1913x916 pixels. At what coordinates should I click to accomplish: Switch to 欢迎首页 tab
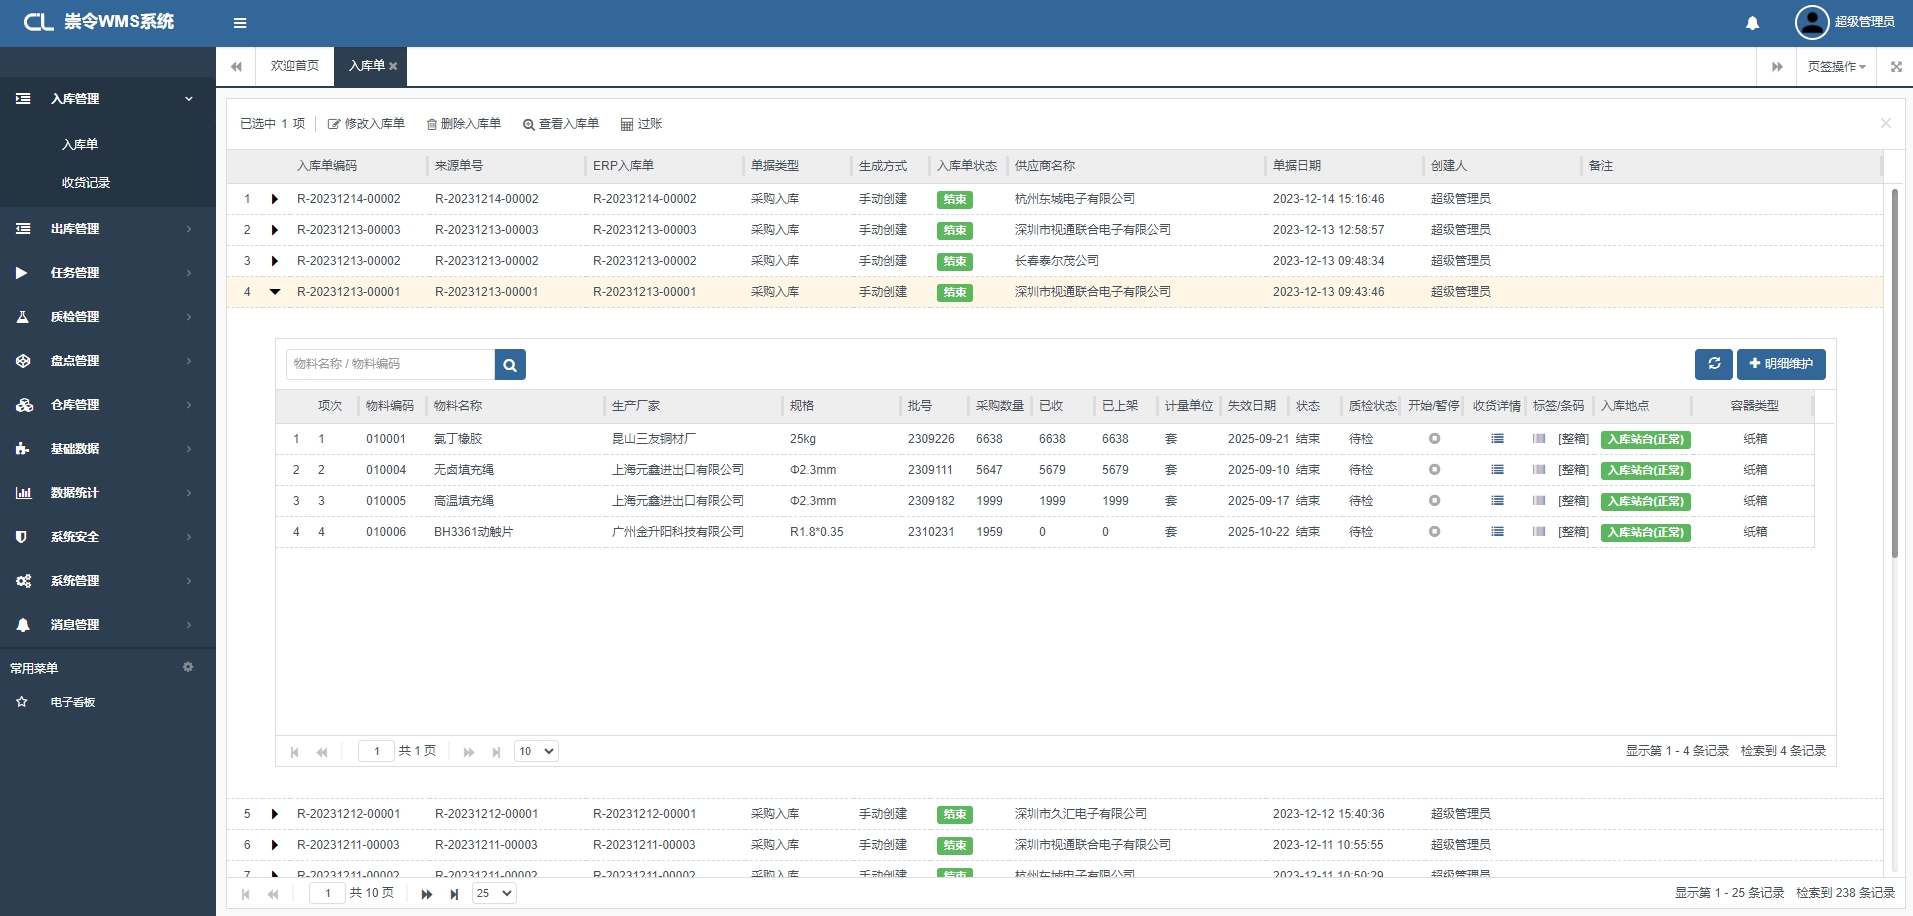click(x=295, y=66)
